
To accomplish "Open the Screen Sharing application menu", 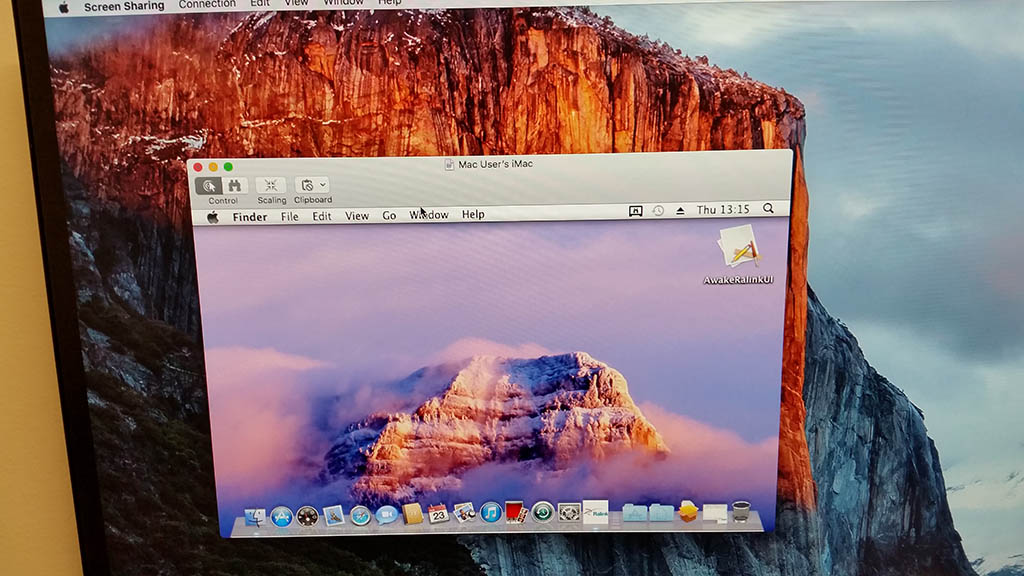I will pos(124,6).
